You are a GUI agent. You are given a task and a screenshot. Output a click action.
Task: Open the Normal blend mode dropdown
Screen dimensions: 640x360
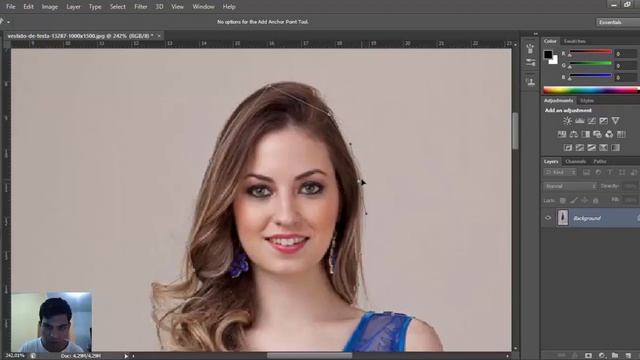(x=570, y=186)
